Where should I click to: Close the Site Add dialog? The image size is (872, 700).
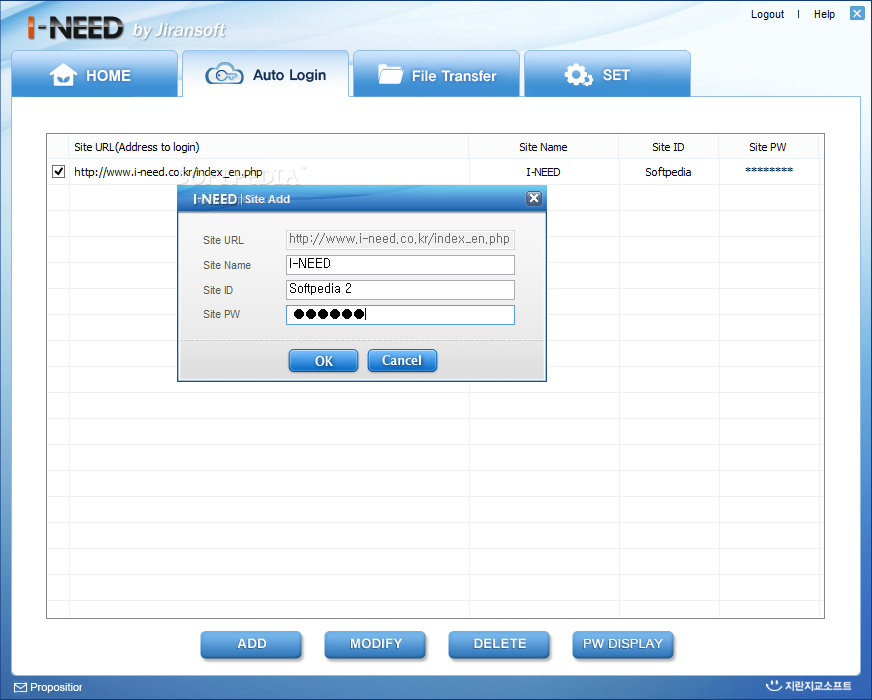[x=534, y=198]
